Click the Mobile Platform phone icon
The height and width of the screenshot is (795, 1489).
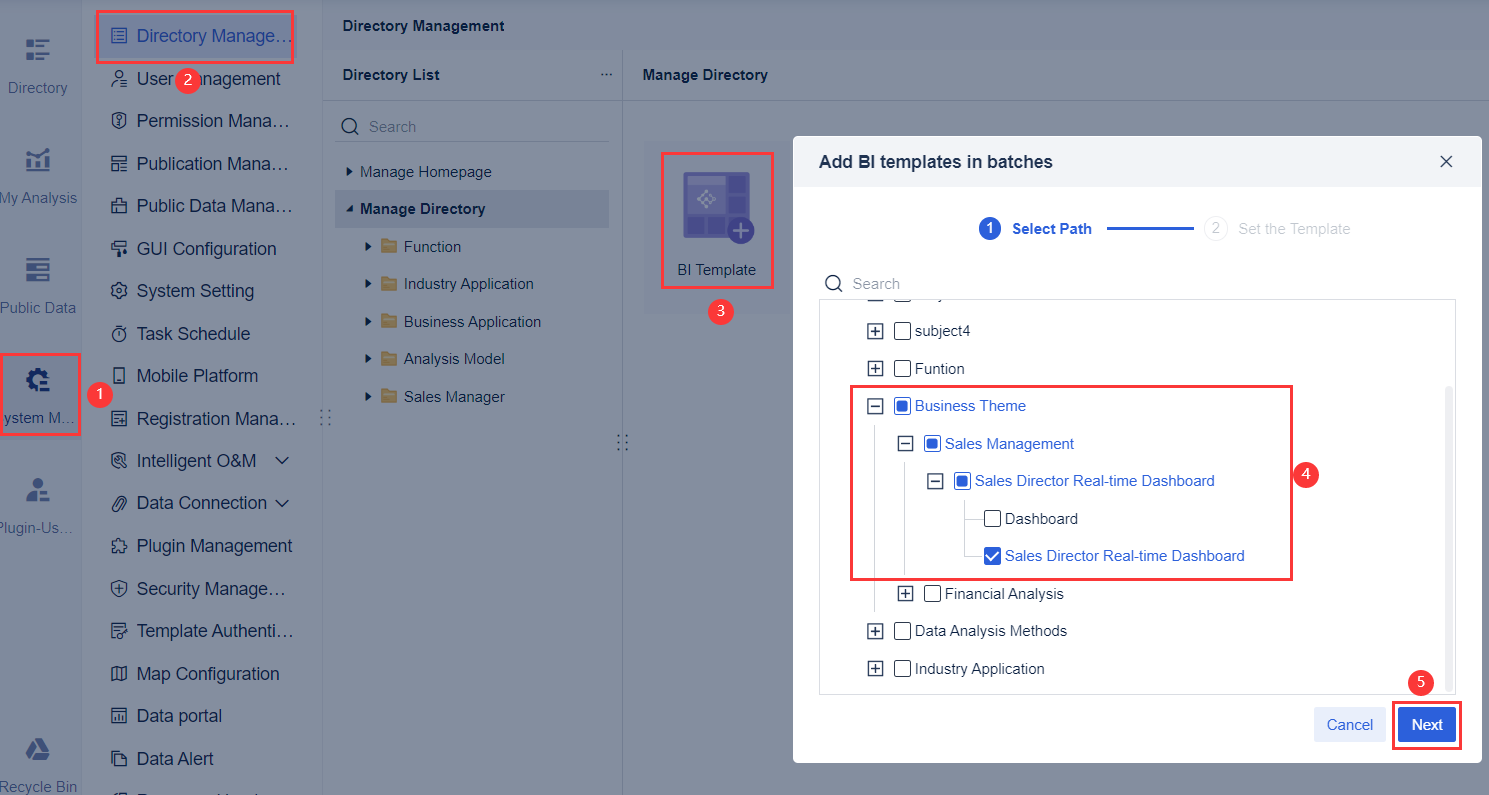click(119, 376)
